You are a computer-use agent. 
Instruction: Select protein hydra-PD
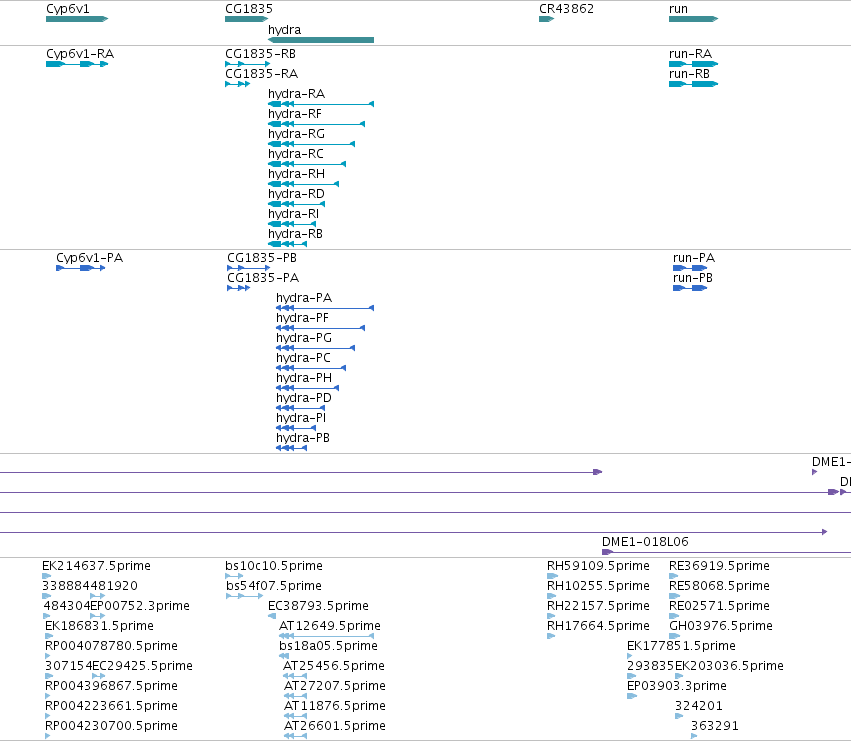point(304,398)
